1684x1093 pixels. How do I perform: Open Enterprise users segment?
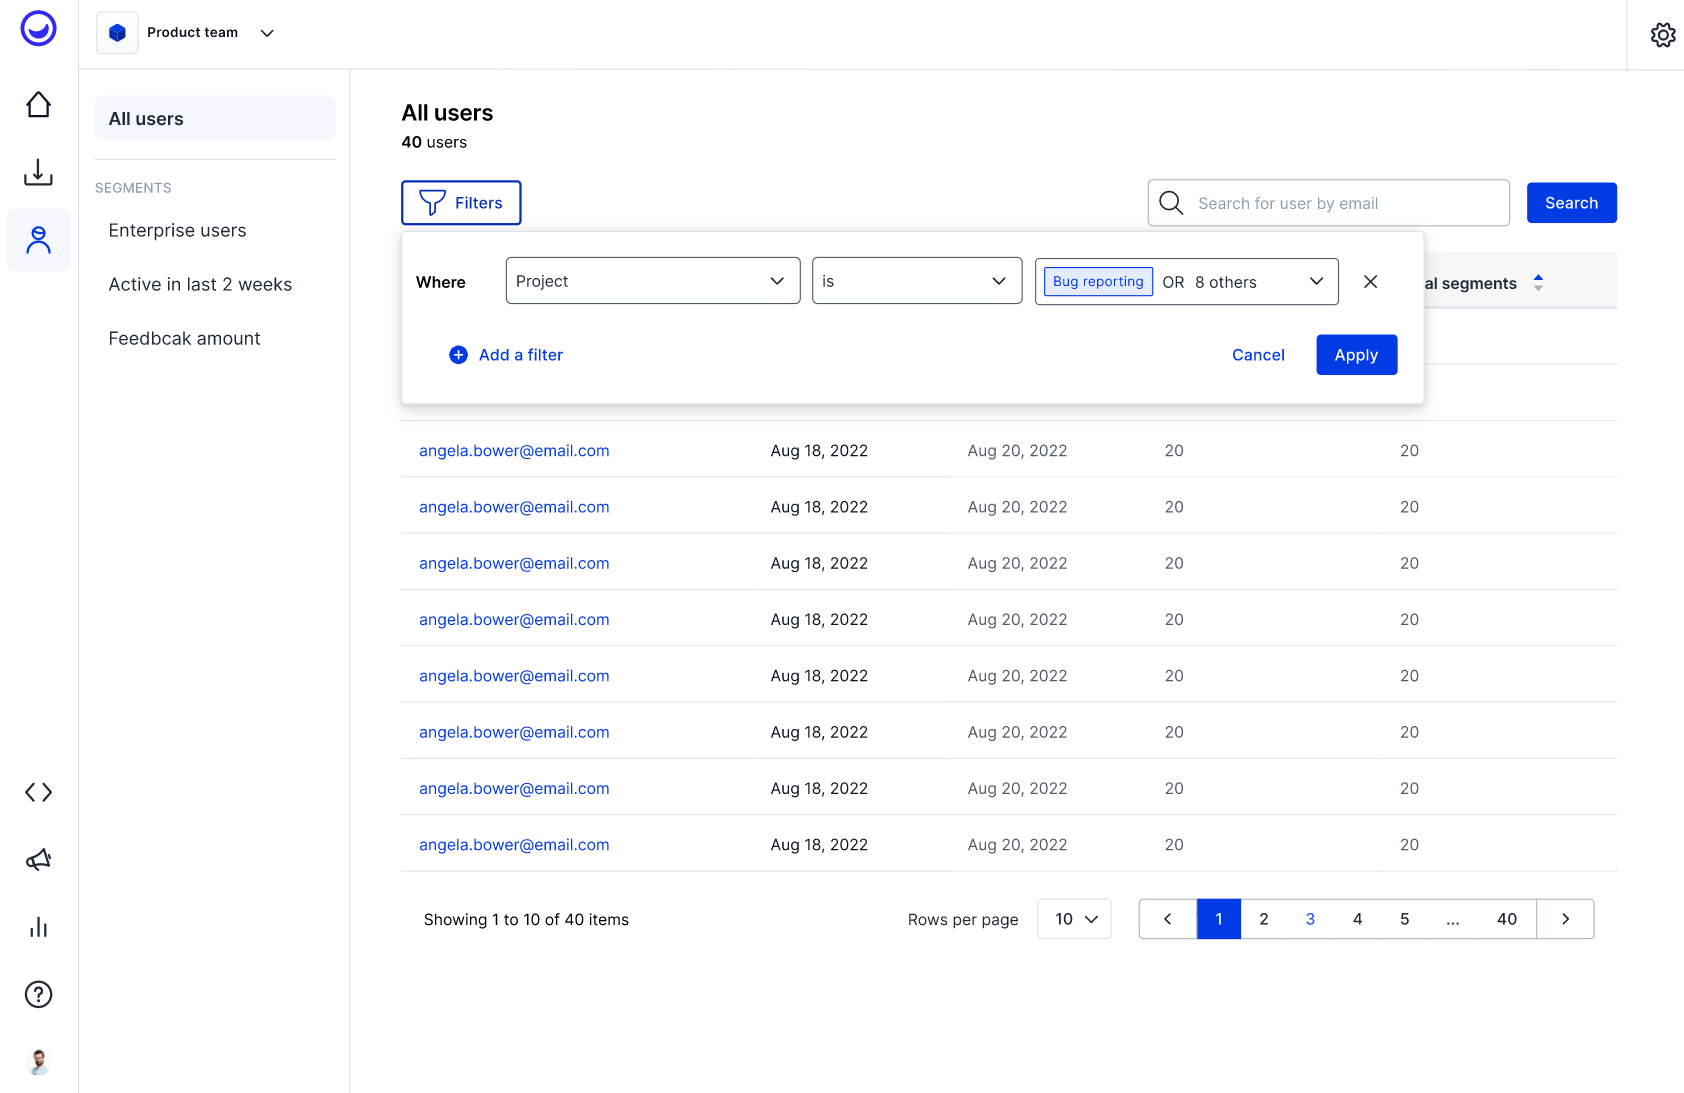pyautogui.click(x=177, y=231)
